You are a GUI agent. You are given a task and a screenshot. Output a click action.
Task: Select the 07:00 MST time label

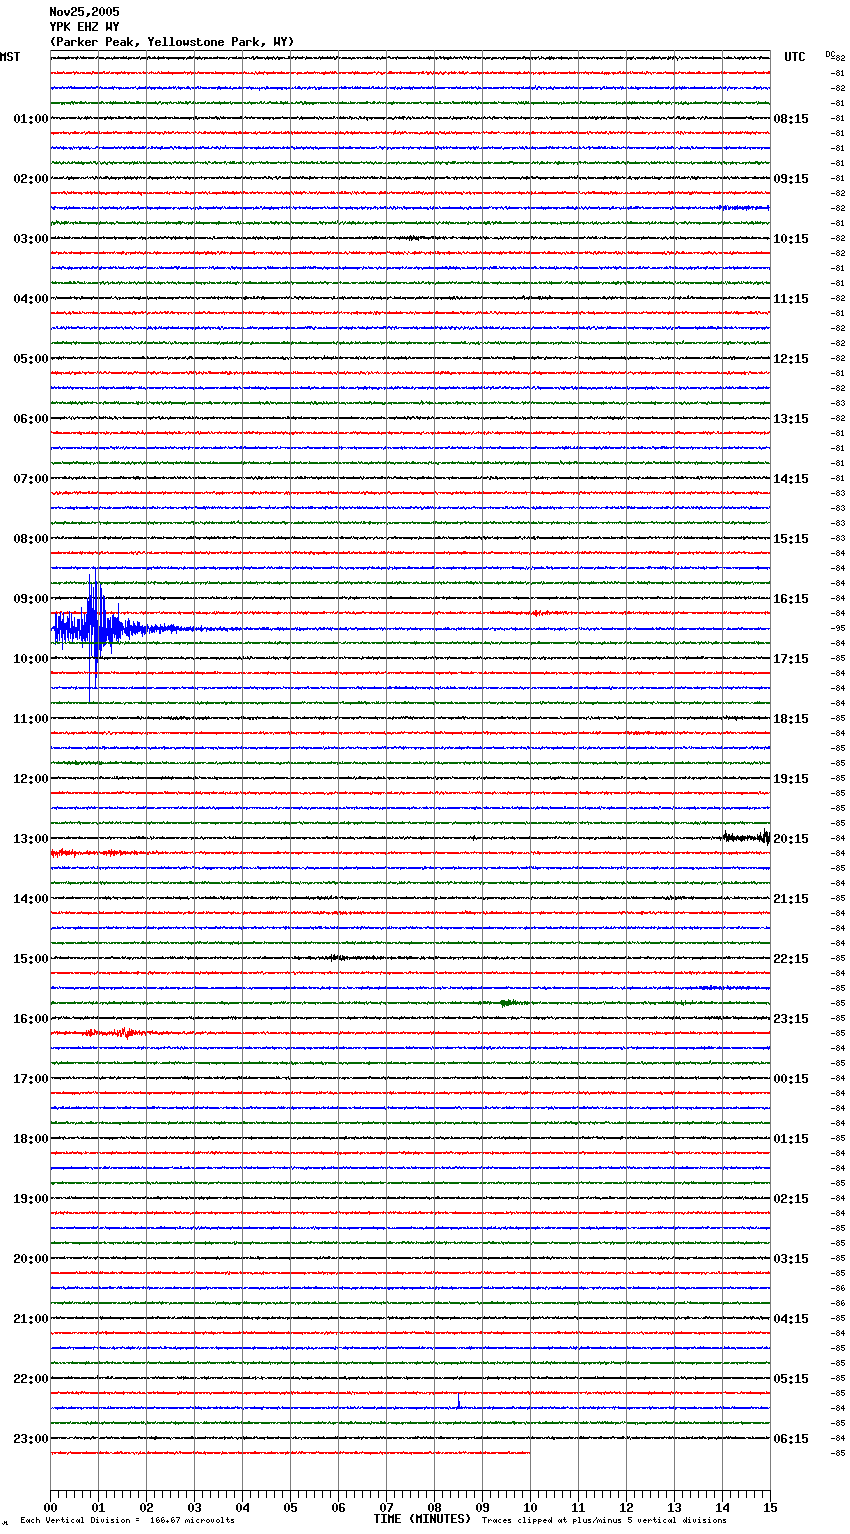click(31, 479)
